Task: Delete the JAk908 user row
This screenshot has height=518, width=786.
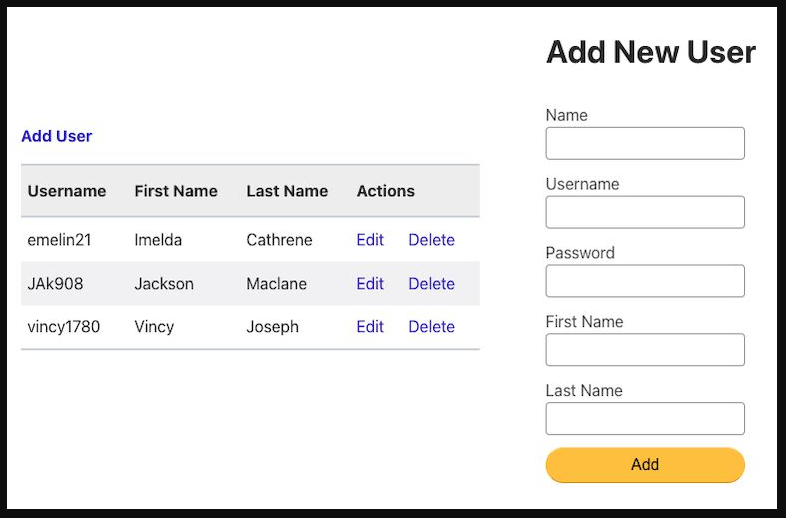Action: (431, 284)
